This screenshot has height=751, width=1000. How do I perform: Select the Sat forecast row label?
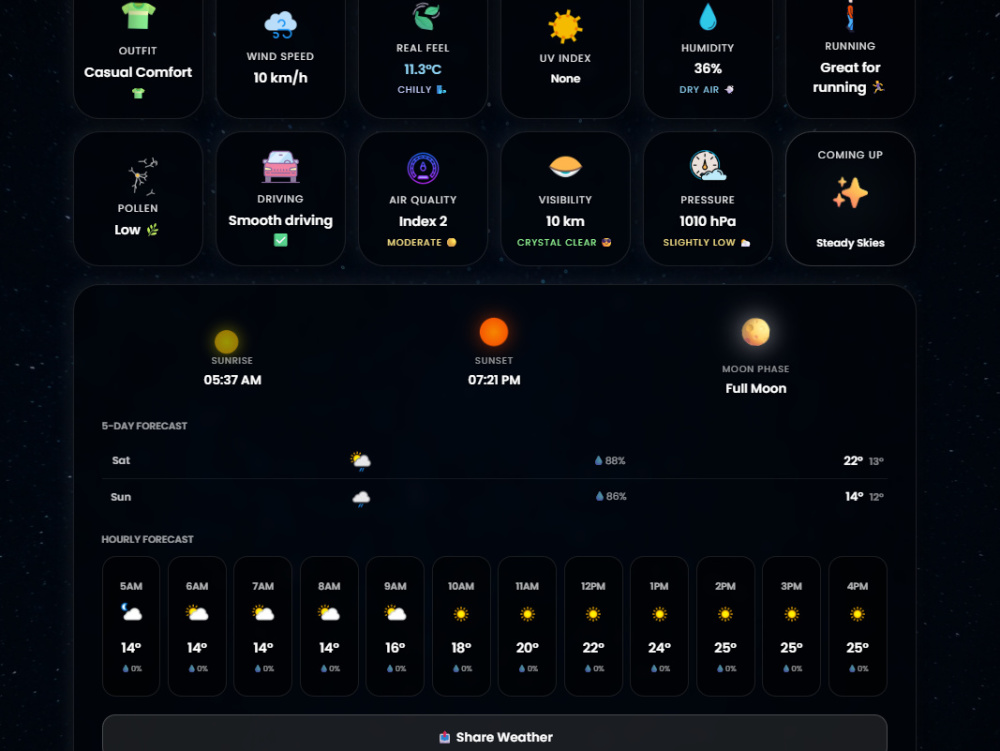pyautogui.click(x=121, y=460)
